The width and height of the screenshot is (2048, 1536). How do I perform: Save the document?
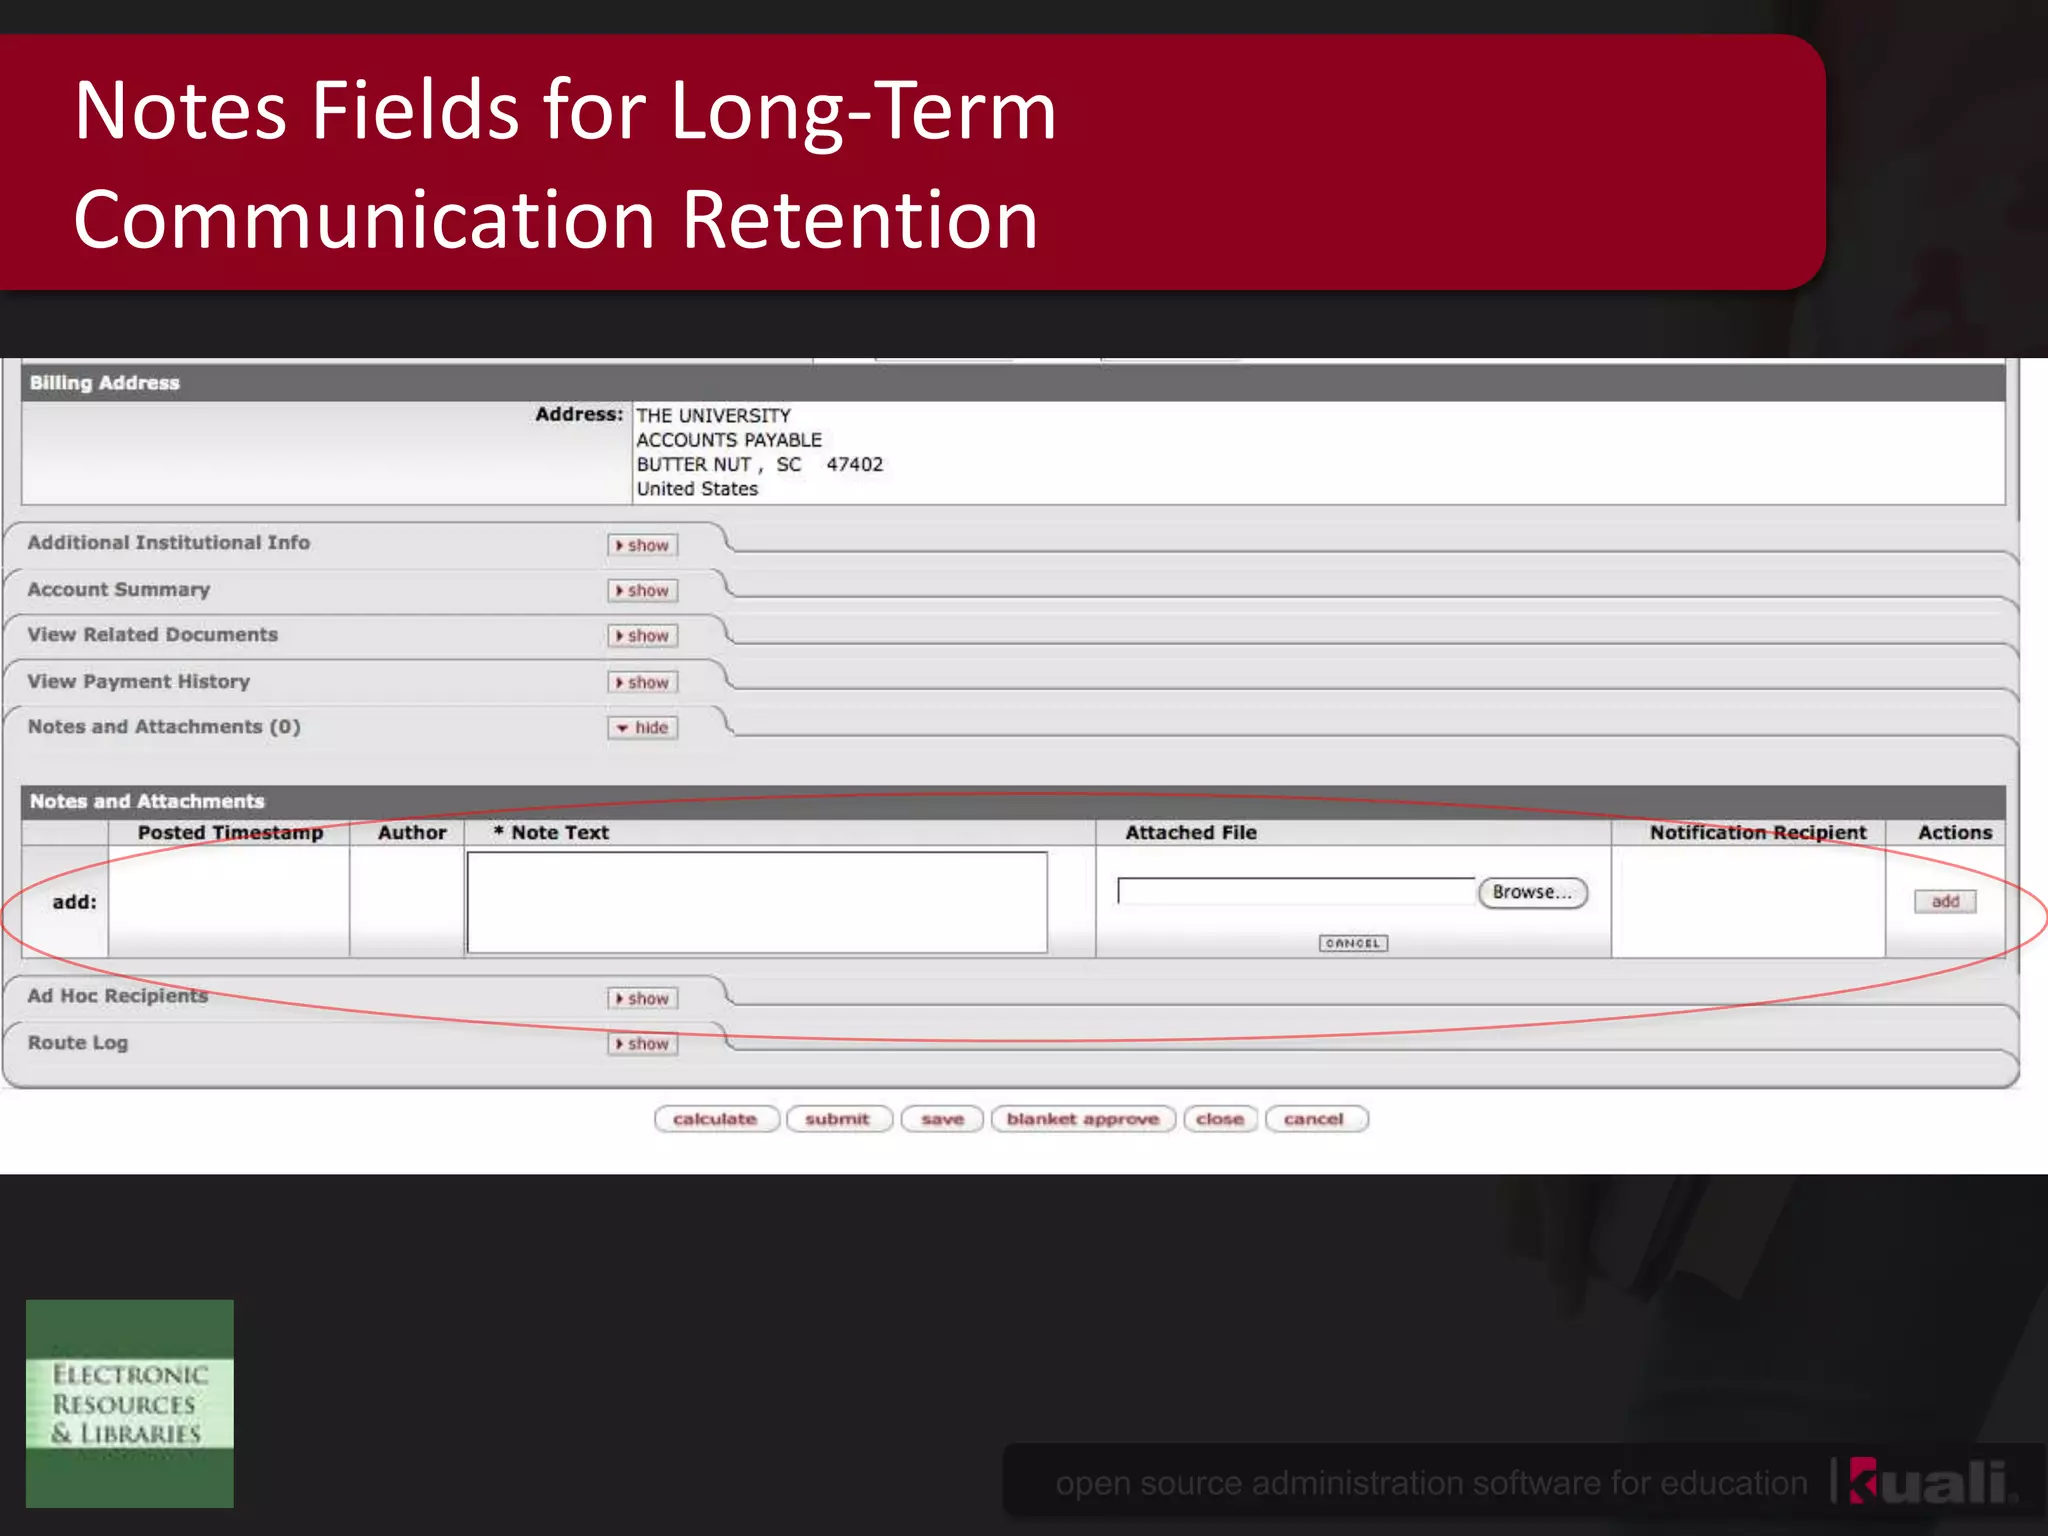pyautogui.click(x=942, y=1119)
